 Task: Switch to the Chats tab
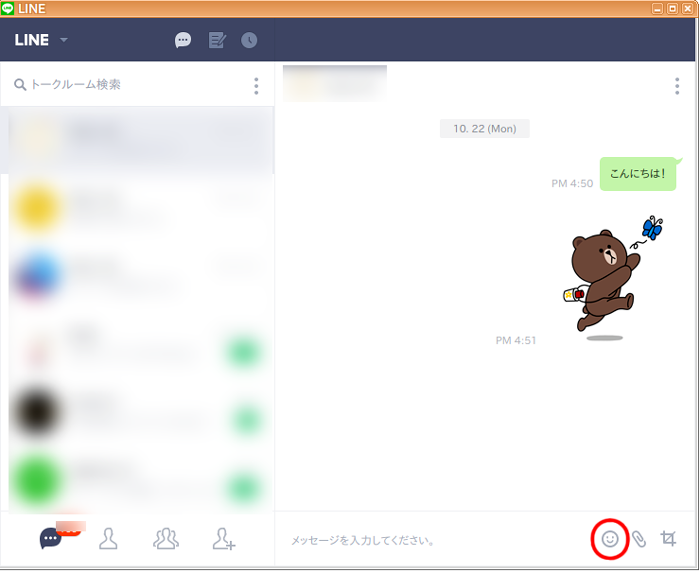50,538
